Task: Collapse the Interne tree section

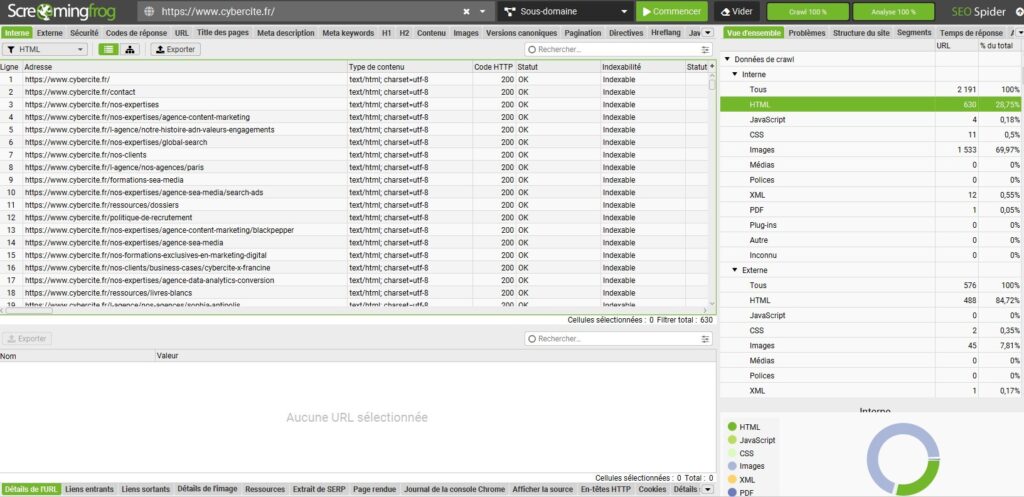Action: pos(735,74)
